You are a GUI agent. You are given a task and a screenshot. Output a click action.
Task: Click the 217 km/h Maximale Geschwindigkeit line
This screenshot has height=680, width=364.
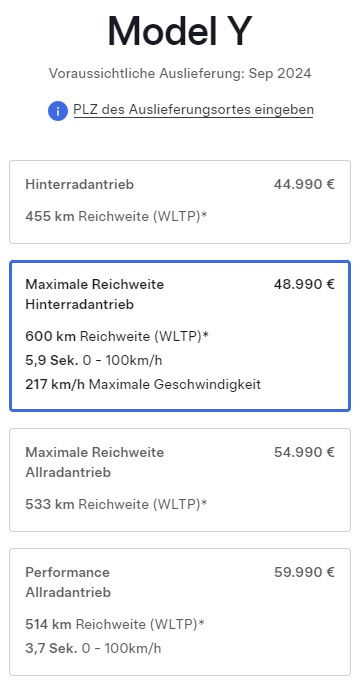pyautogui.click(x=143, y=385)
